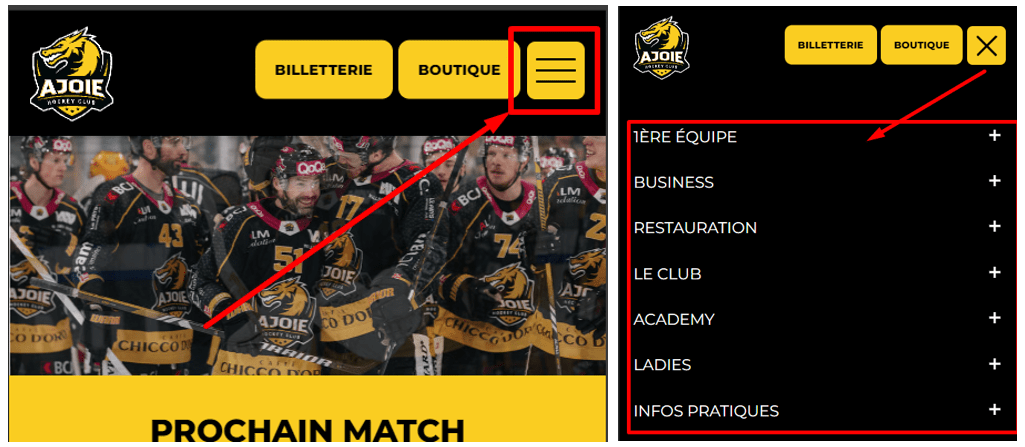The width and height of the screenshot is (1025, 447).
Task: Select the 1ÈRE ÉQUIPE menu item
Action: pyautogui.click(x=685, y=137)
